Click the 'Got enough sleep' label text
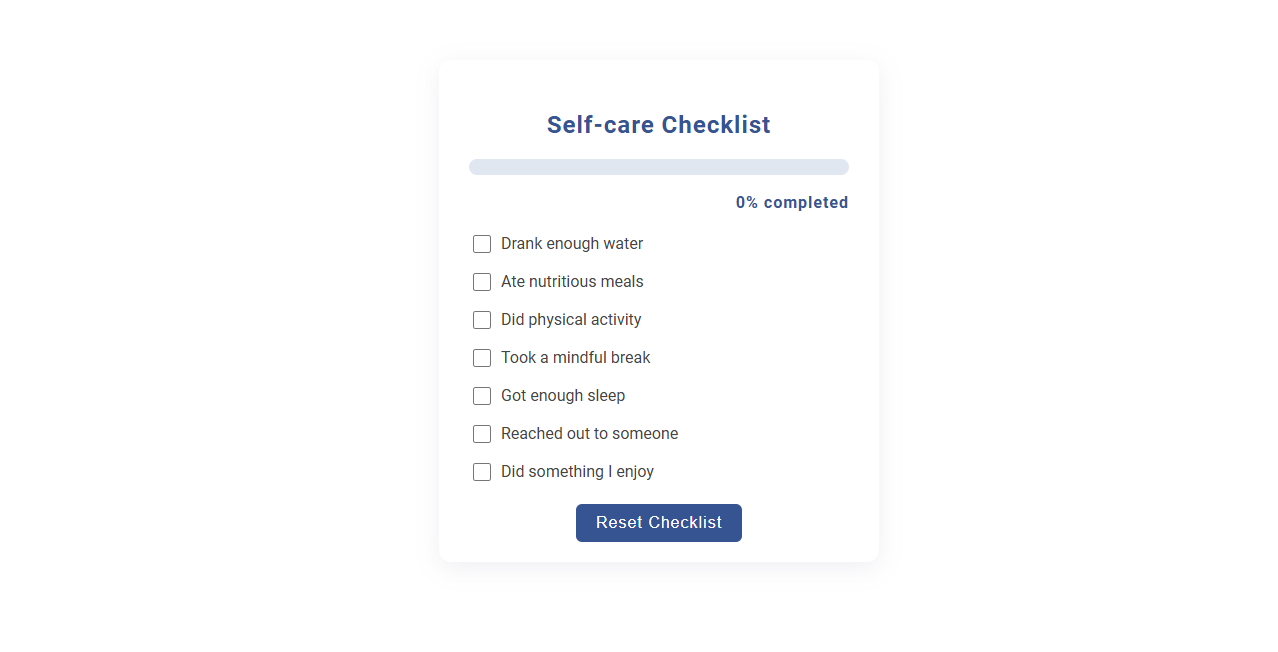The image size is (1278, 652). (562, 396)
